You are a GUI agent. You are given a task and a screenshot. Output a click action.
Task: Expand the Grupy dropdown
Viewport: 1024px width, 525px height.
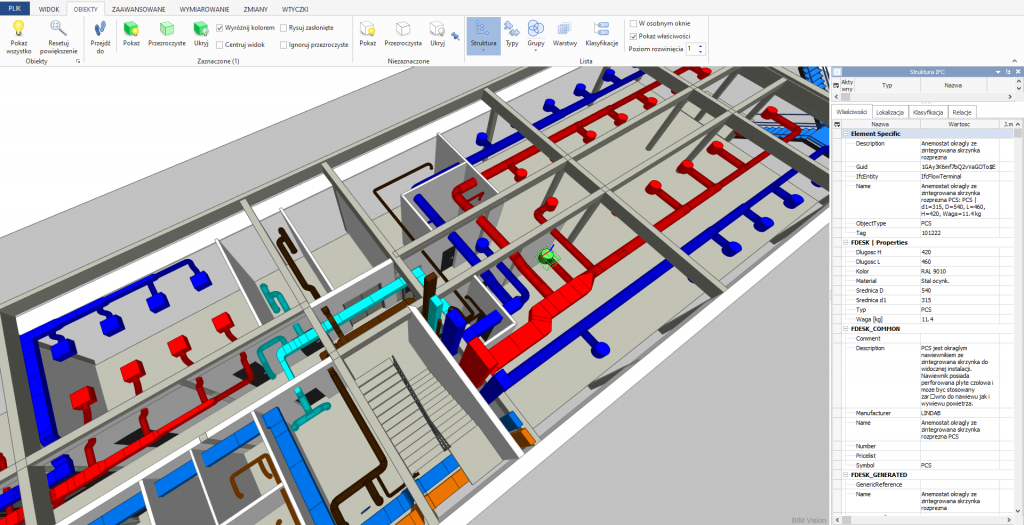tap(536, 50)
